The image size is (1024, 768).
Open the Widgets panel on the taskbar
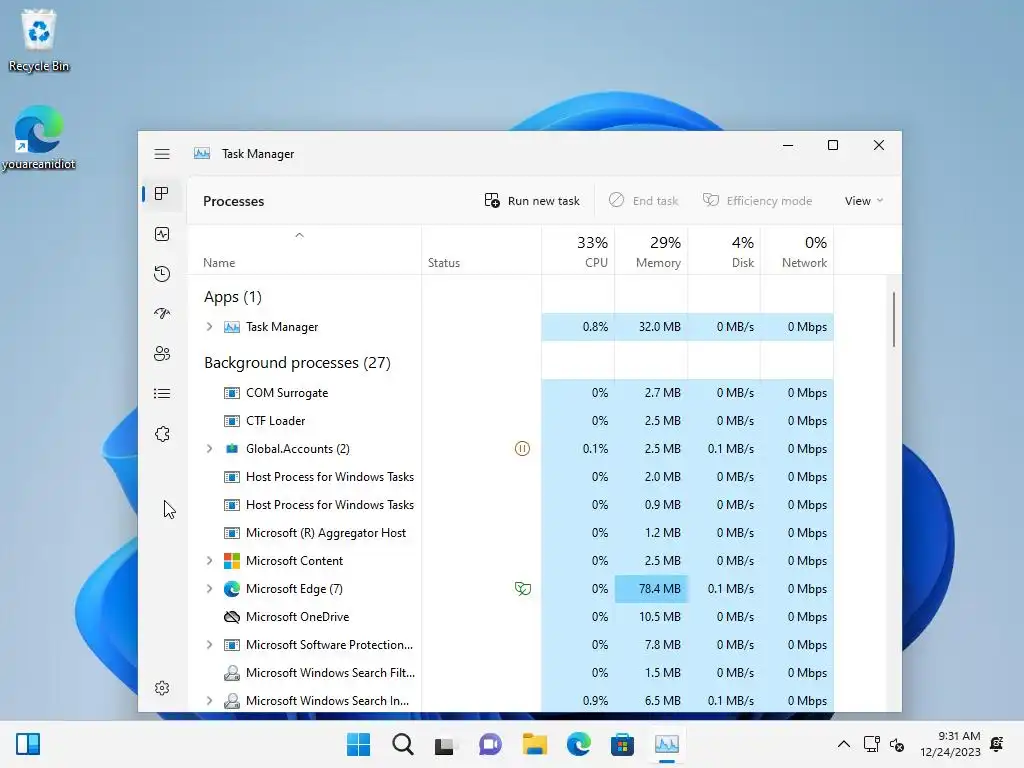(x=28, y=744)
